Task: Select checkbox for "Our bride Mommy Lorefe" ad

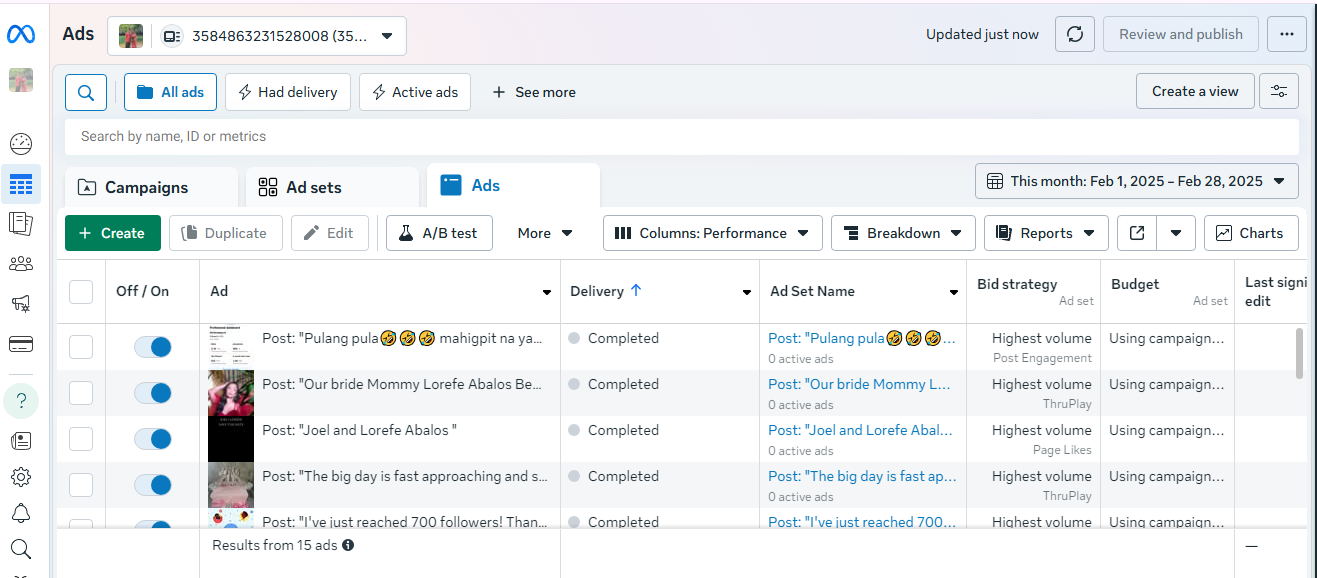Action: pos(81,393)
